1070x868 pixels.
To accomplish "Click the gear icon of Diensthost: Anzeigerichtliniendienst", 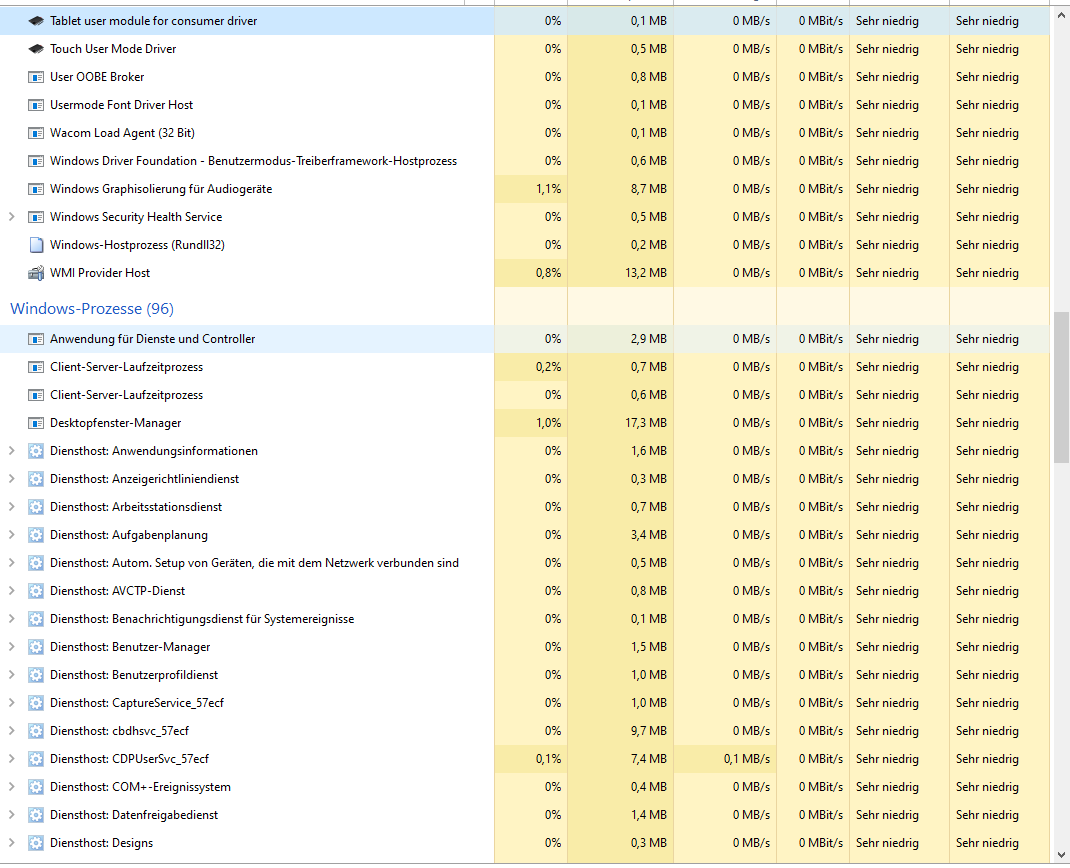I will [x=35, y=479].
